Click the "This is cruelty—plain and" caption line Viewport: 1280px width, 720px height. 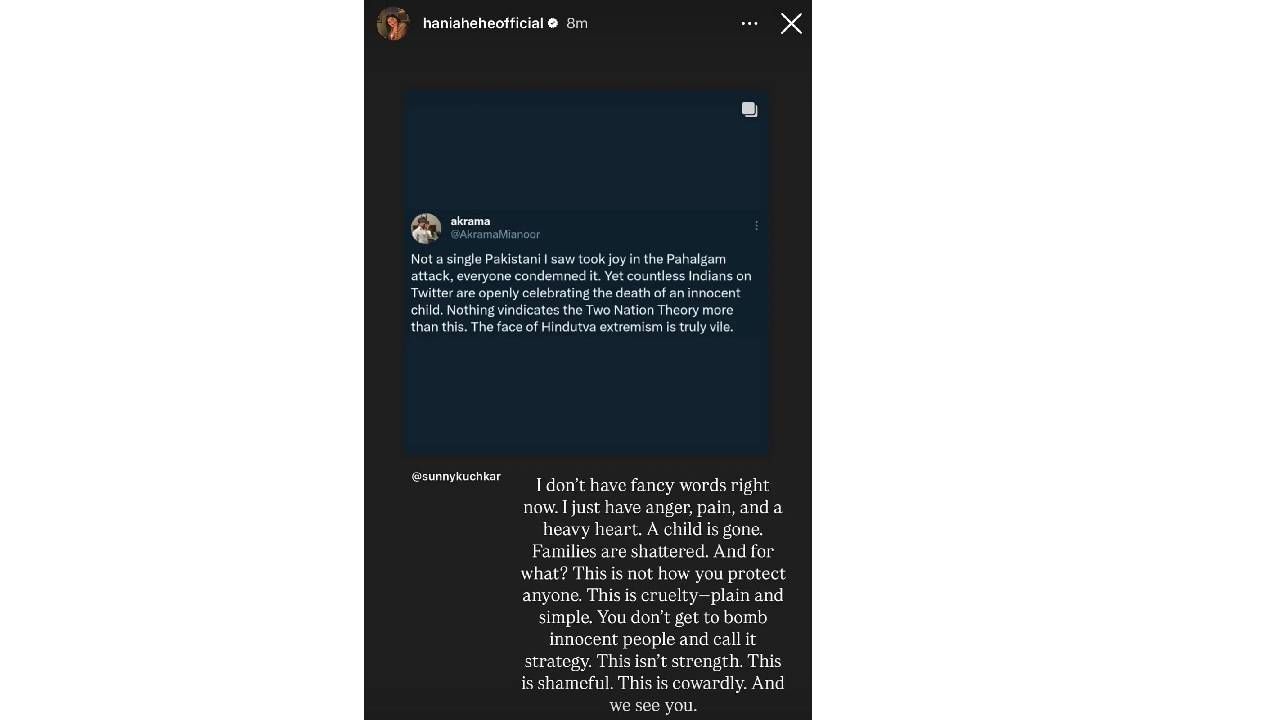(x=652, y=595)
